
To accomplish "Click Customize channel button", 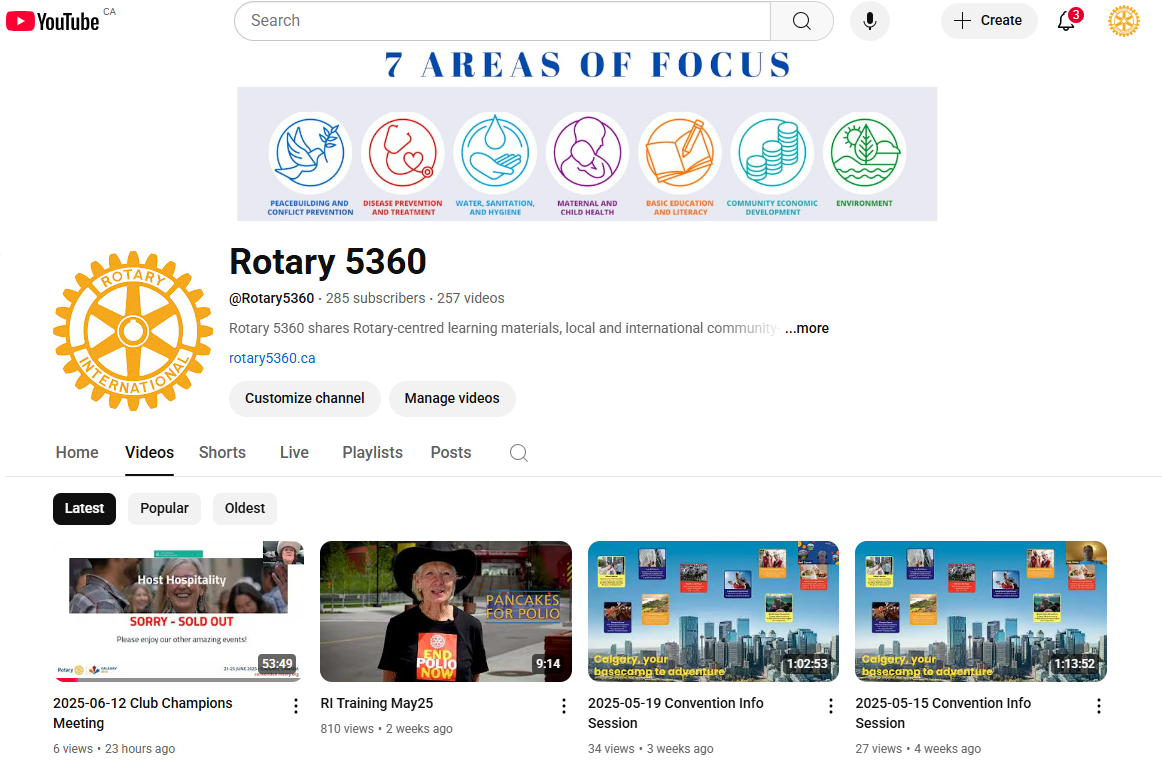I will [305, 399].
